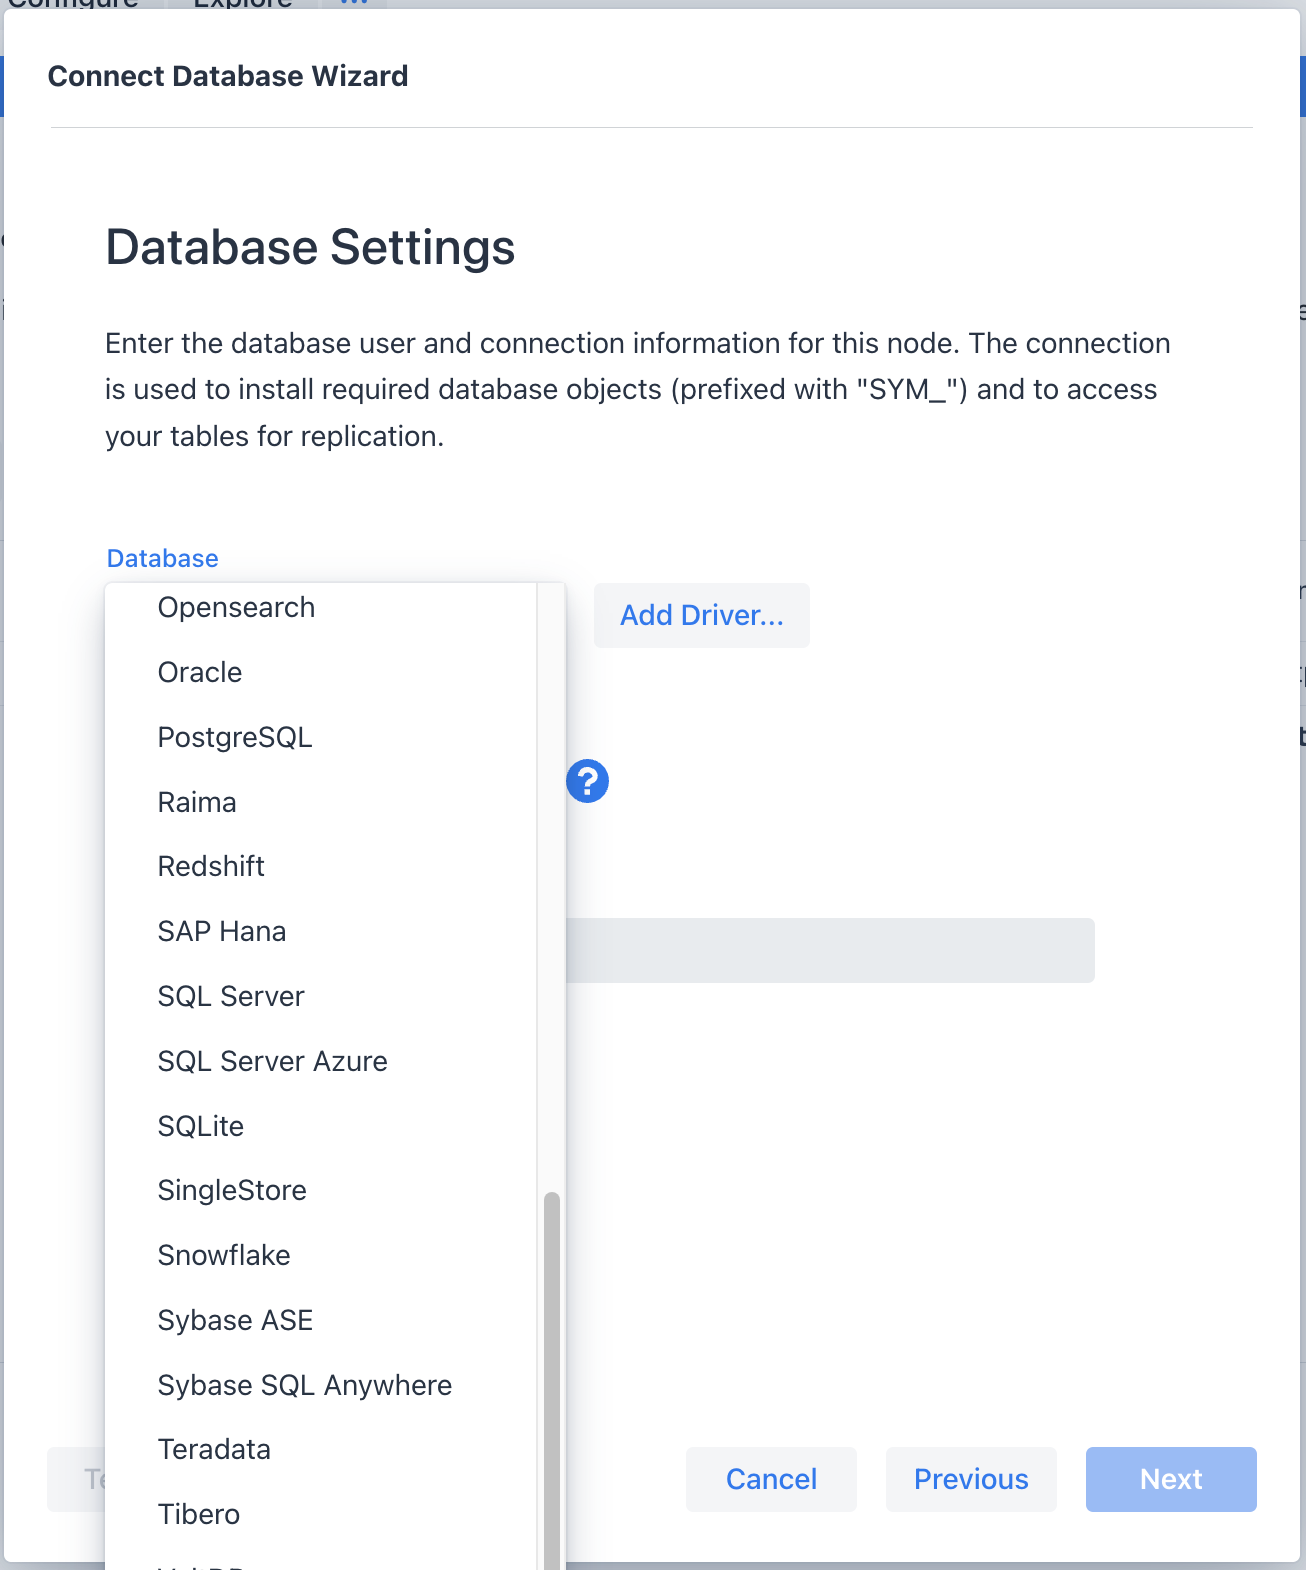Pick Teradata from the database list
Screen dimensions: 1306x1570
[321, 1449]
